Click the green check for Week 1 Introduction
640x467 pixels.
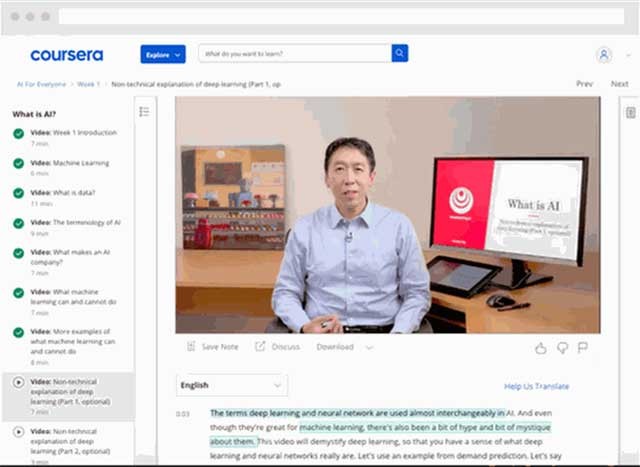coord(18,132)
